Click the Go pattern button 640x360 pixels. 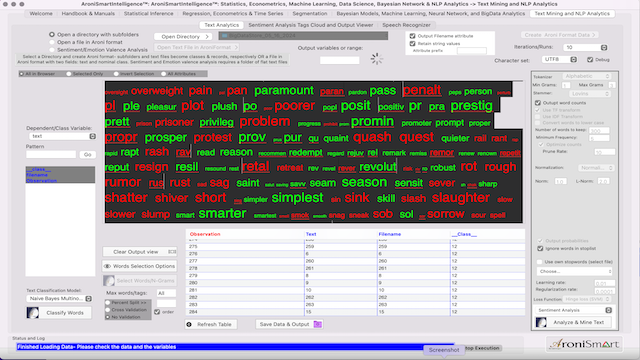87,155
